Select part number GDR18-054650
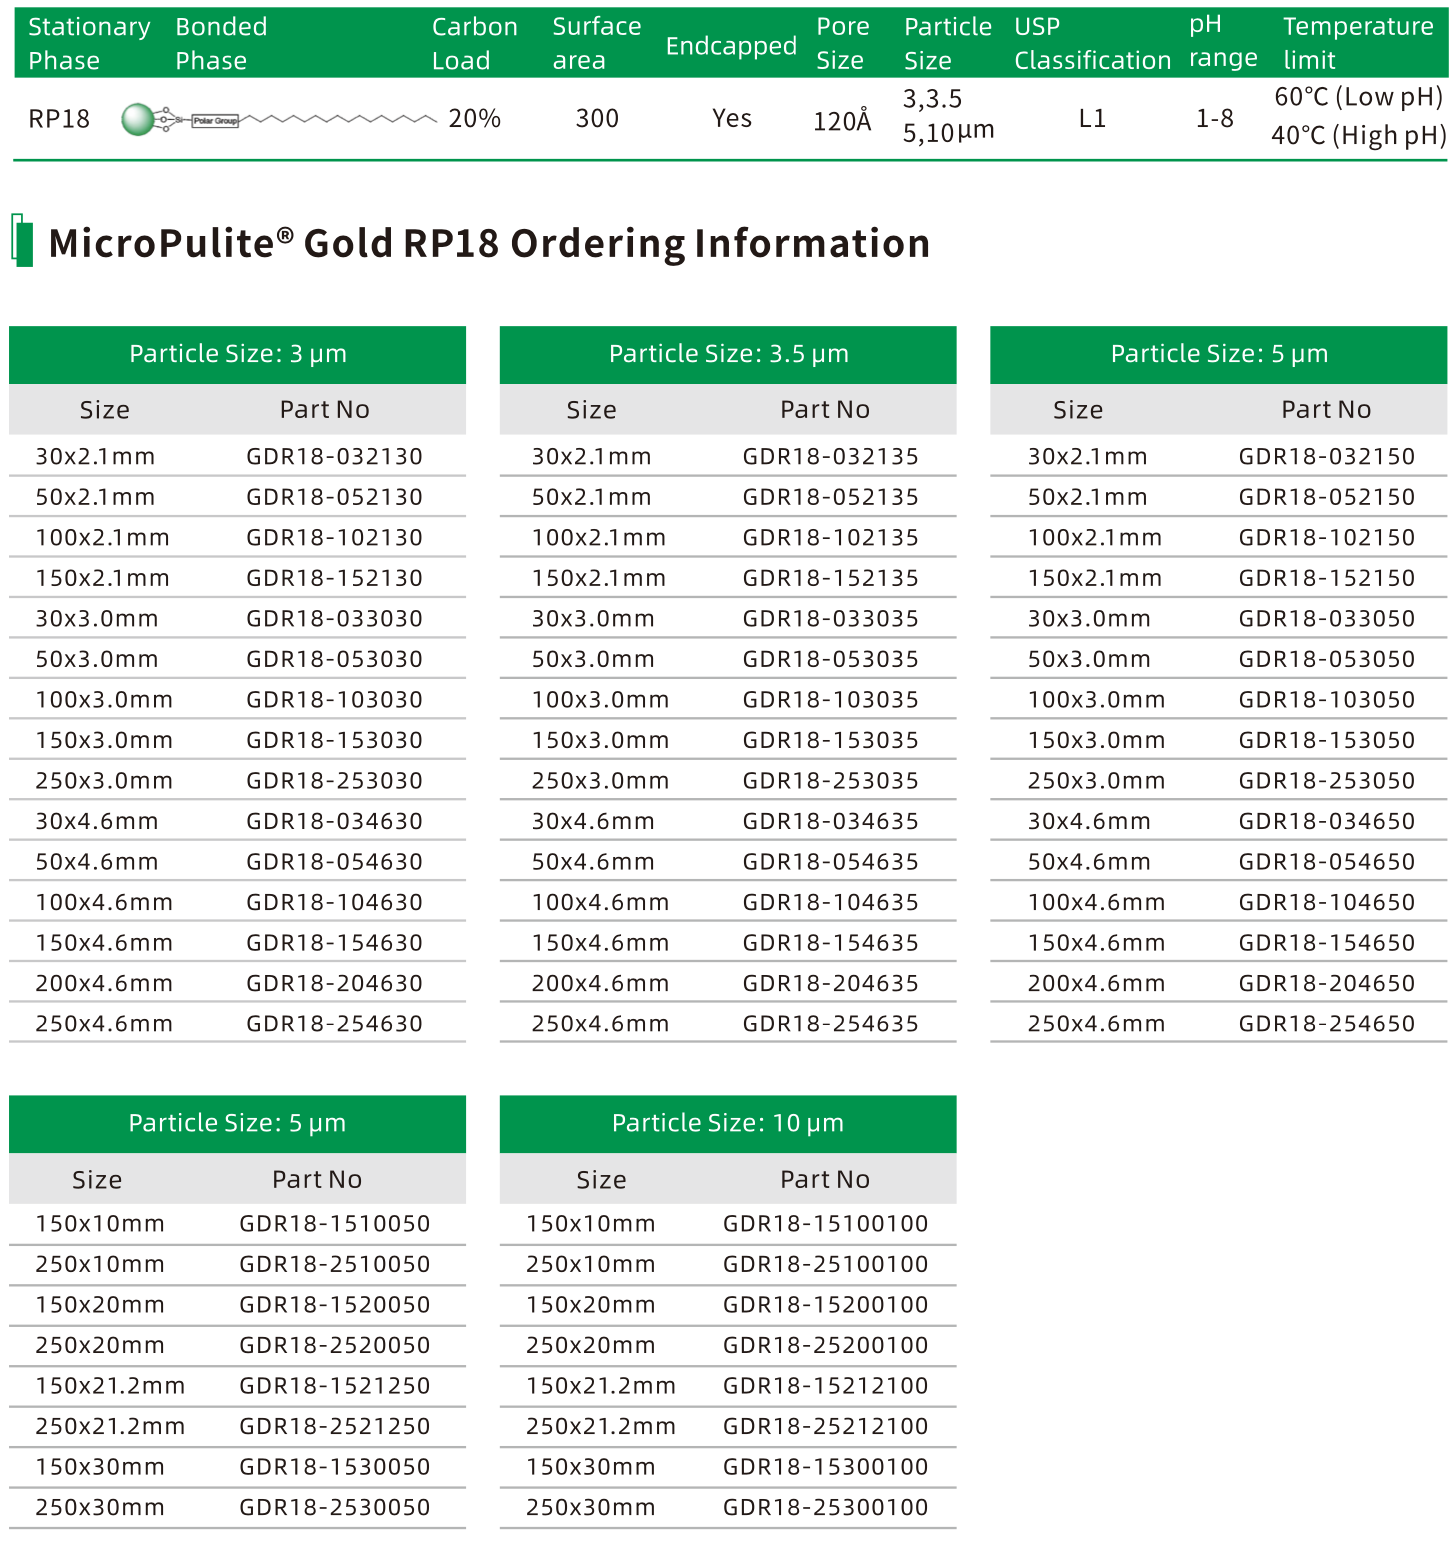1454x1546 pixels. (1326, 861)
